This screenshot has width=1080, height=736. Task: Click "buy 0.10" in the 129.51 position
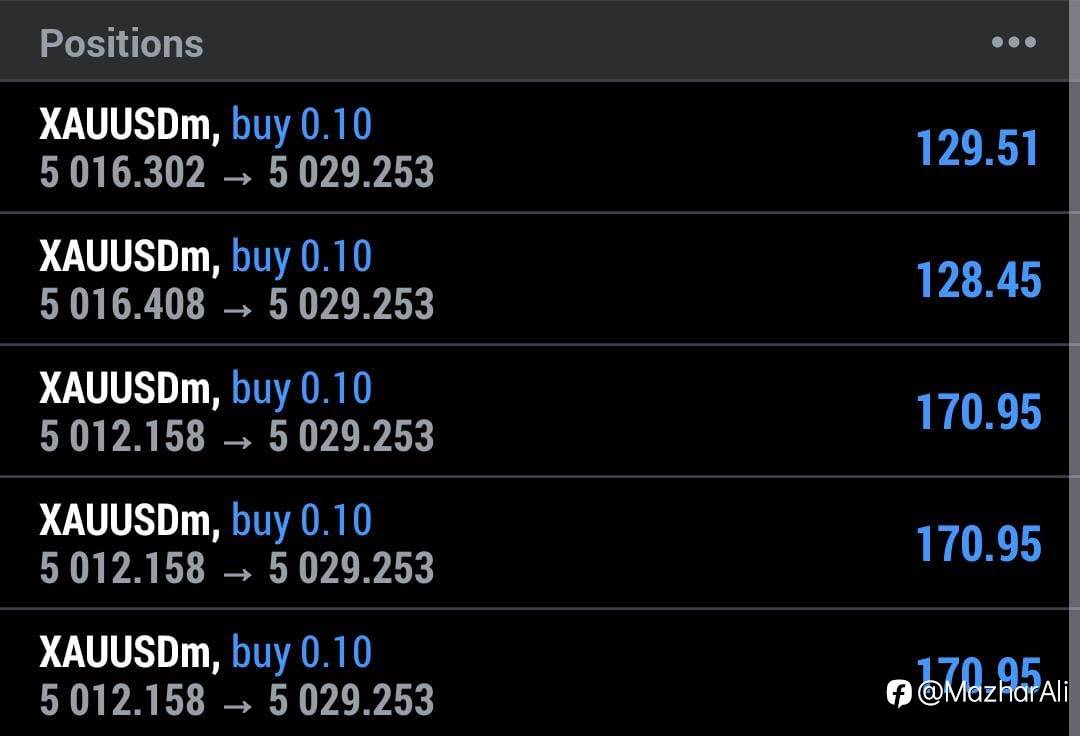302,125
